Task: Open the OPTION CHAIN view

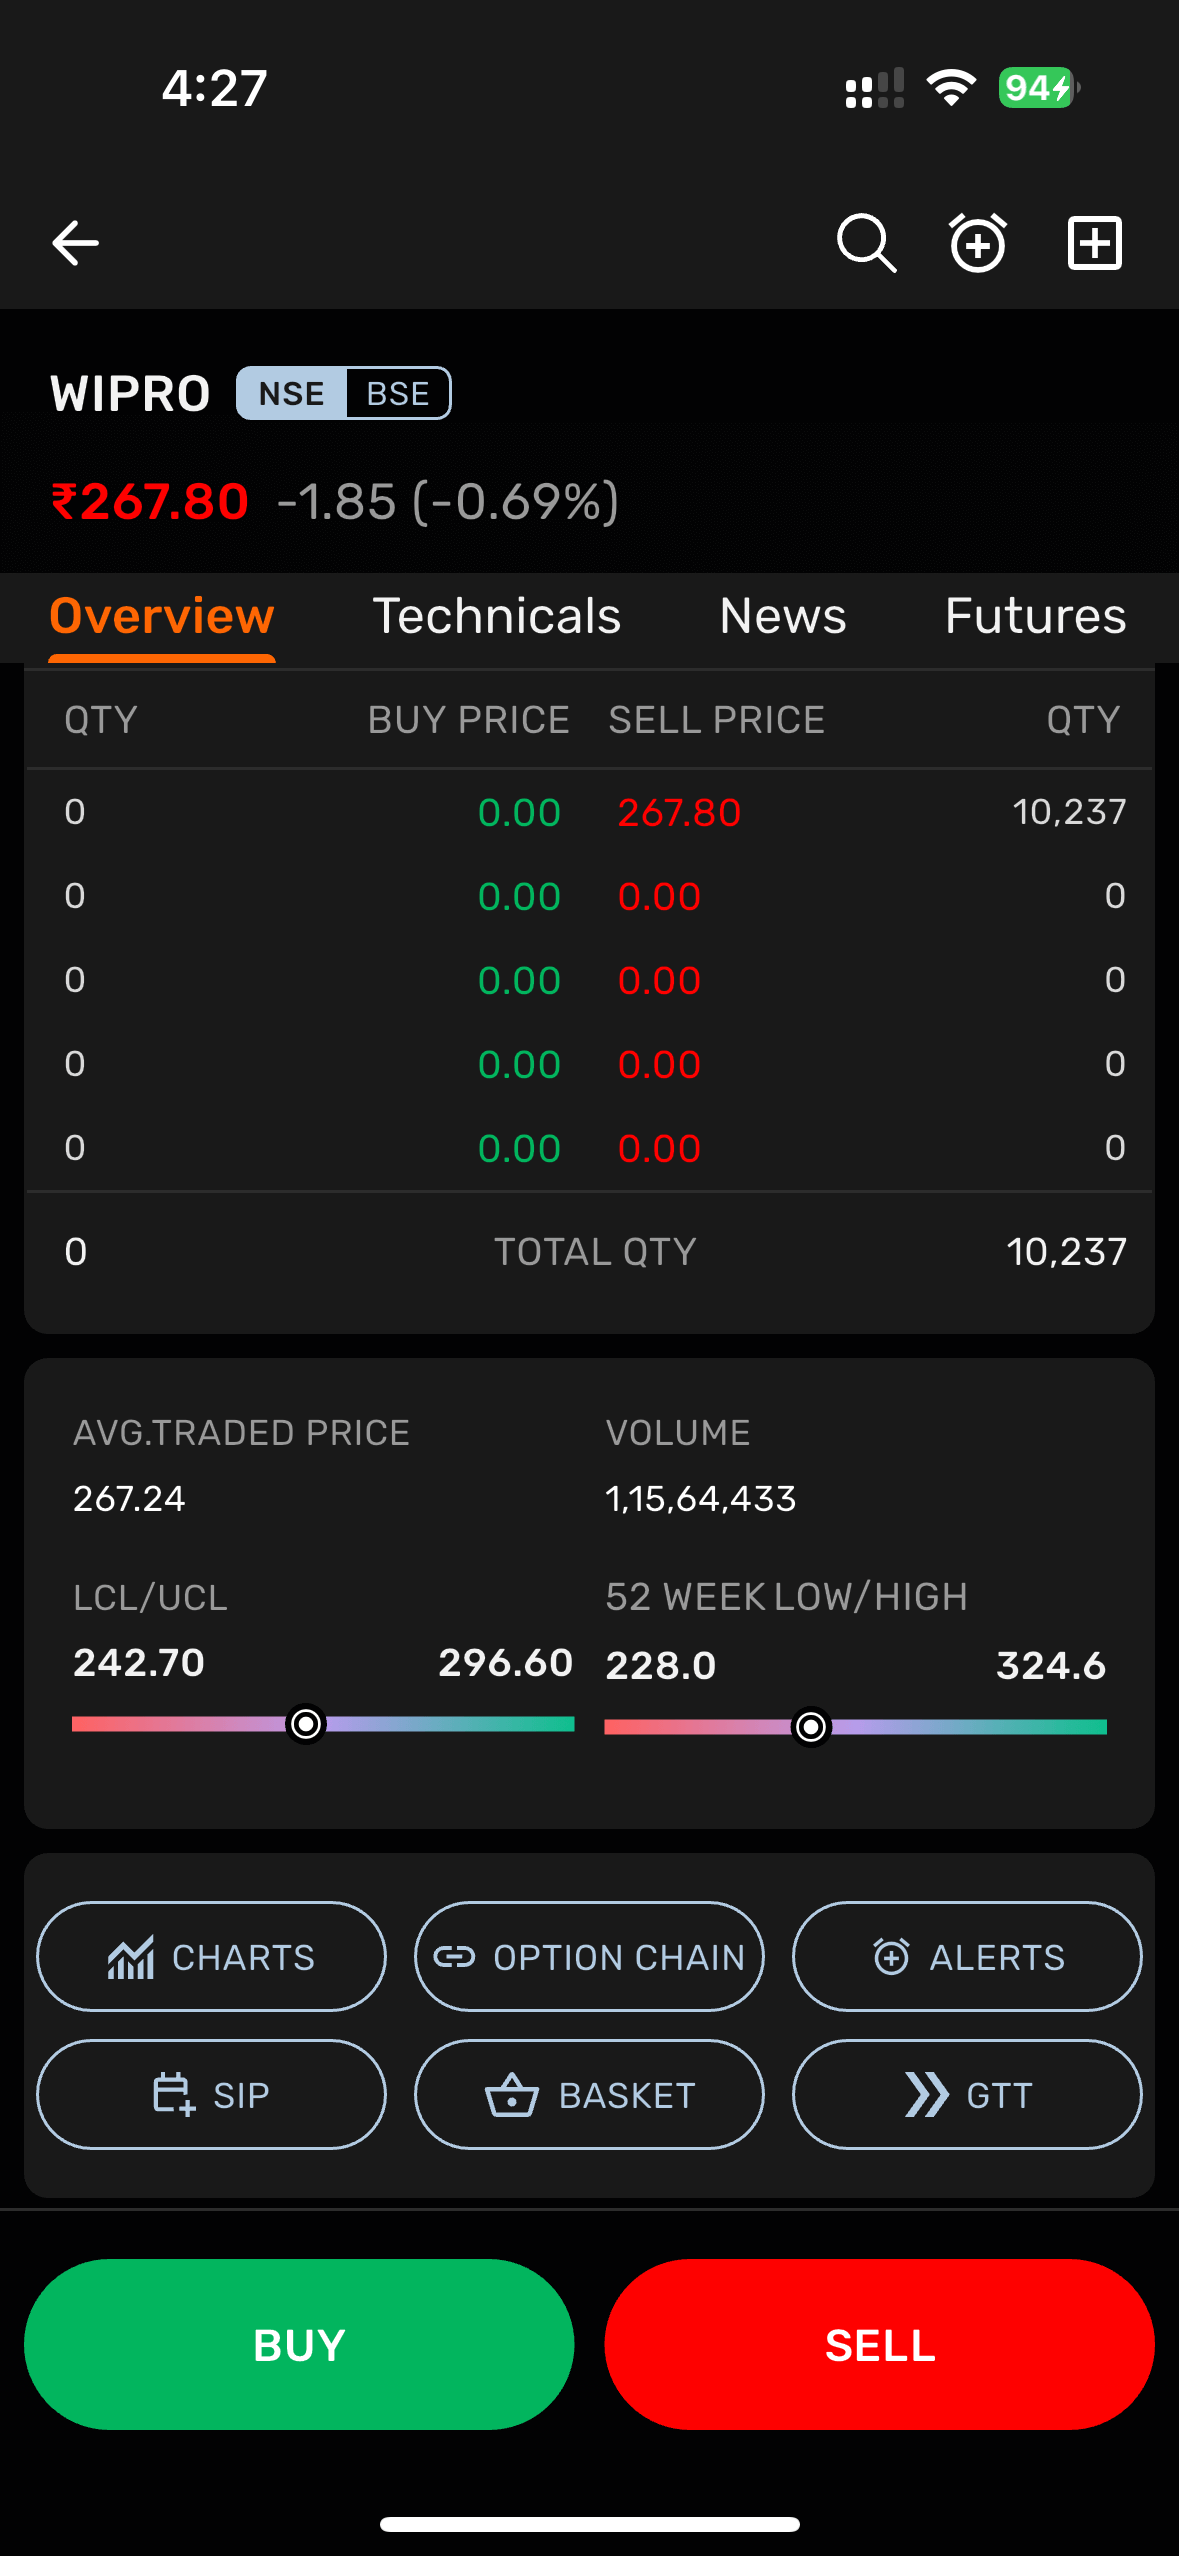Action: [589, 1956]
